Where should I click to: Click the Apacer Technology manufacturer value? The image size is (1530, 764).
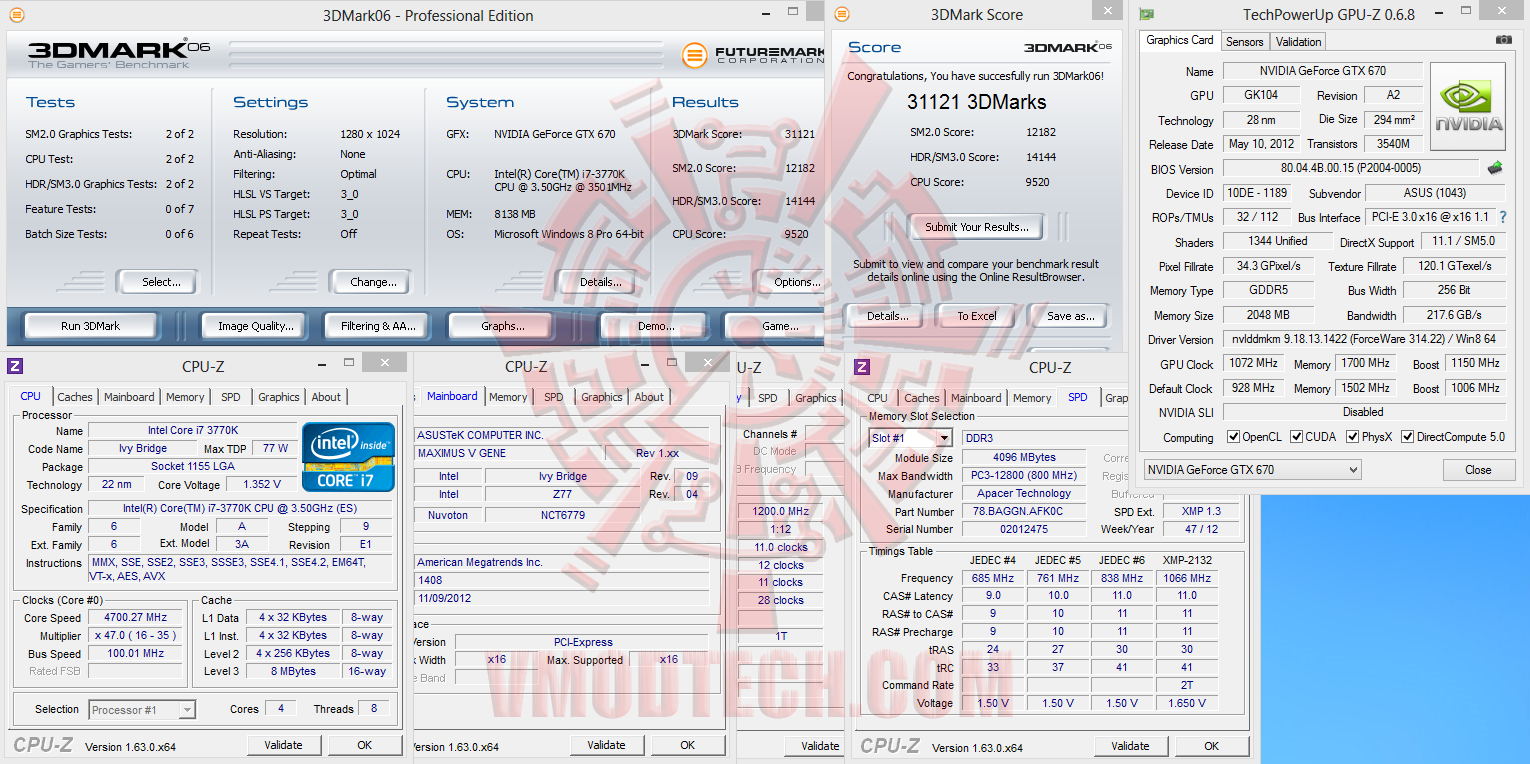click(x=1024, y=493)
